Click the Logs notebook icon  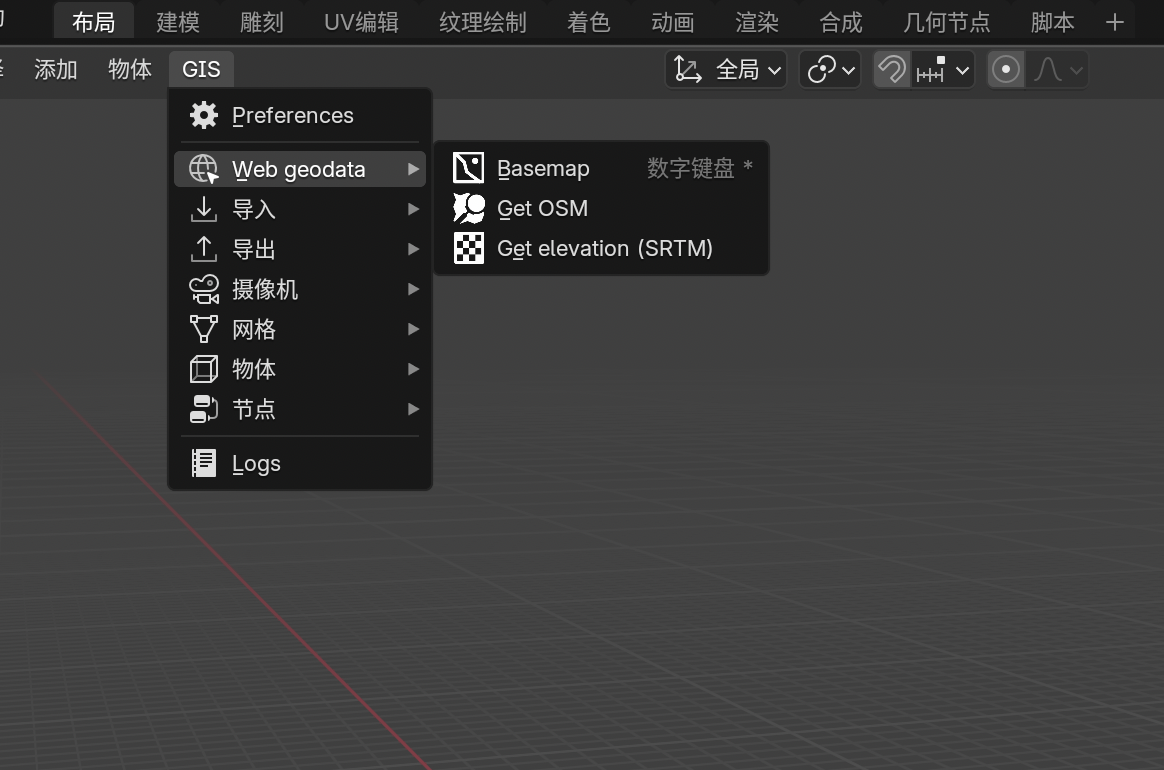pos(204,463)
